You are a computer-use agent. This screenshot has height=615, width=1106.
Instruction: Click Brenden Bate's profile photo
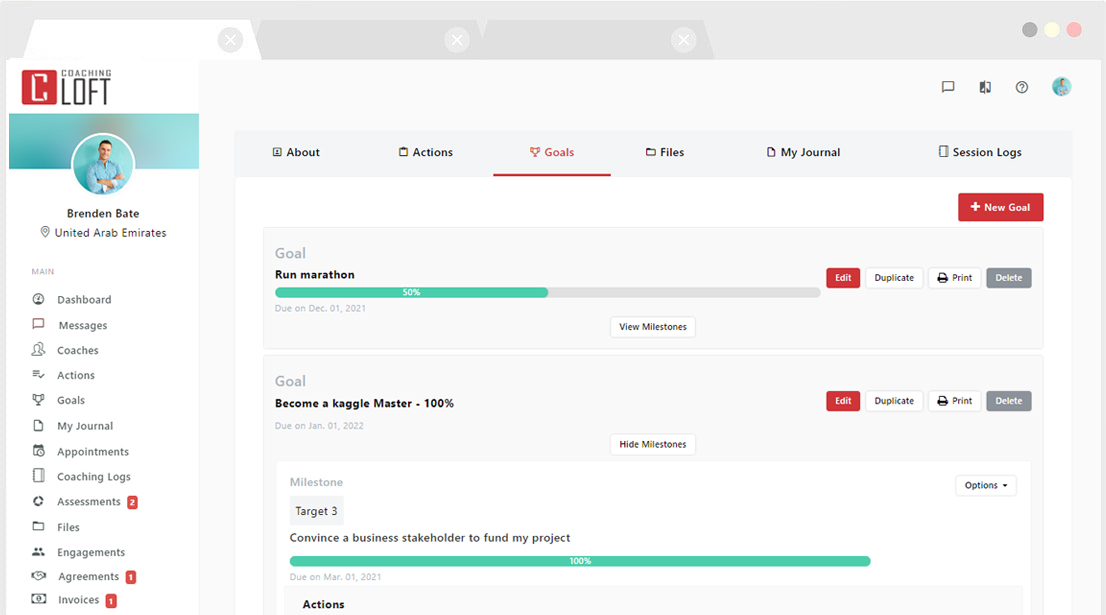point(103,165)
